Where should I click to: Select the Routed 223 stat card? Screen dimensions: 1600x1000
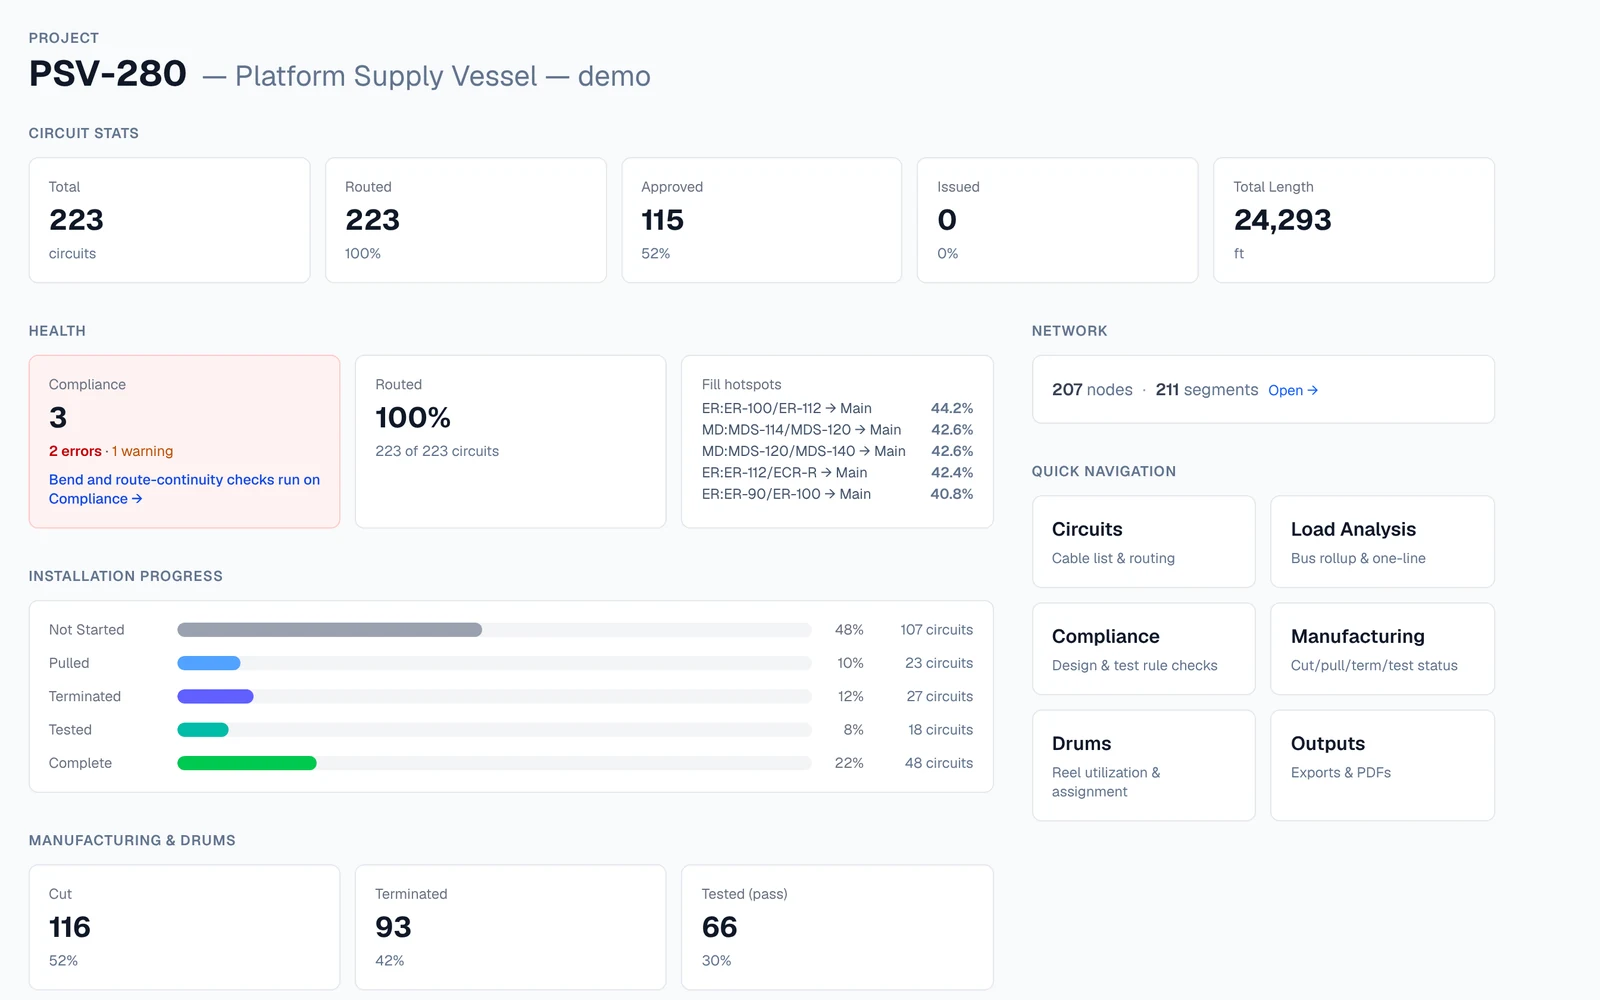point(465,220)
